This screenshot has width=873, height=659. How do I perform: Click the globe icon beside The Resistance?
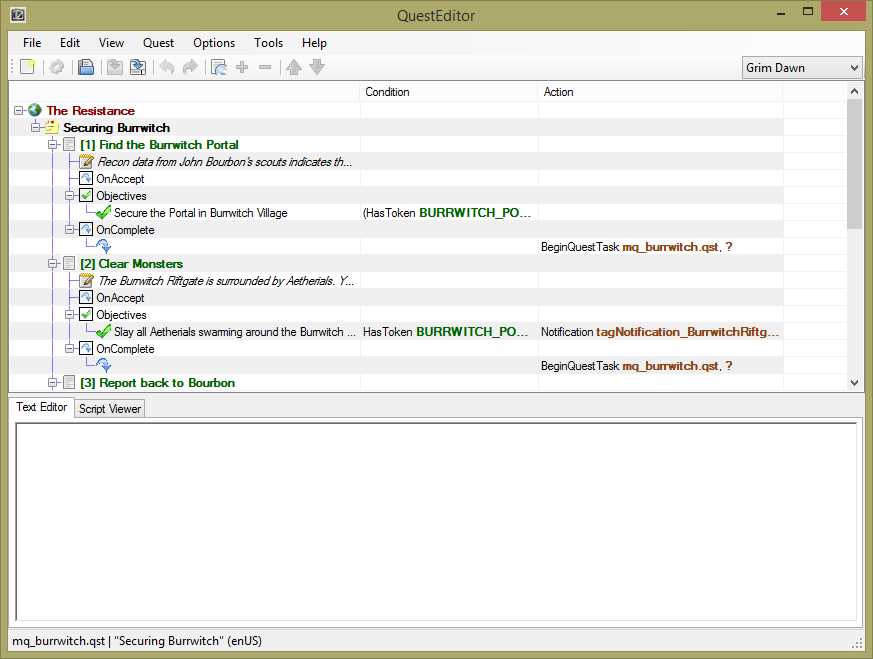tap(35, 111)
